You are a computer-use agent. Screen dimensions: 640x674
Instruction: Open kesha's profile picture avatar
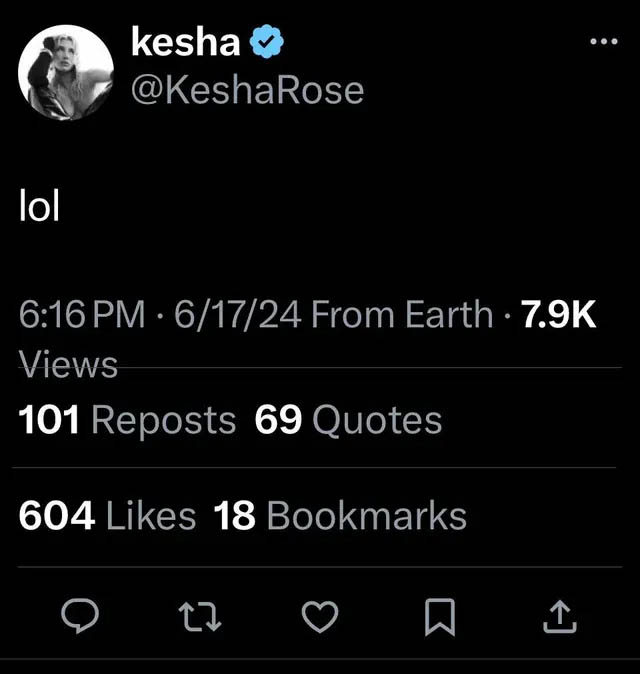click(x=66, y=72)
